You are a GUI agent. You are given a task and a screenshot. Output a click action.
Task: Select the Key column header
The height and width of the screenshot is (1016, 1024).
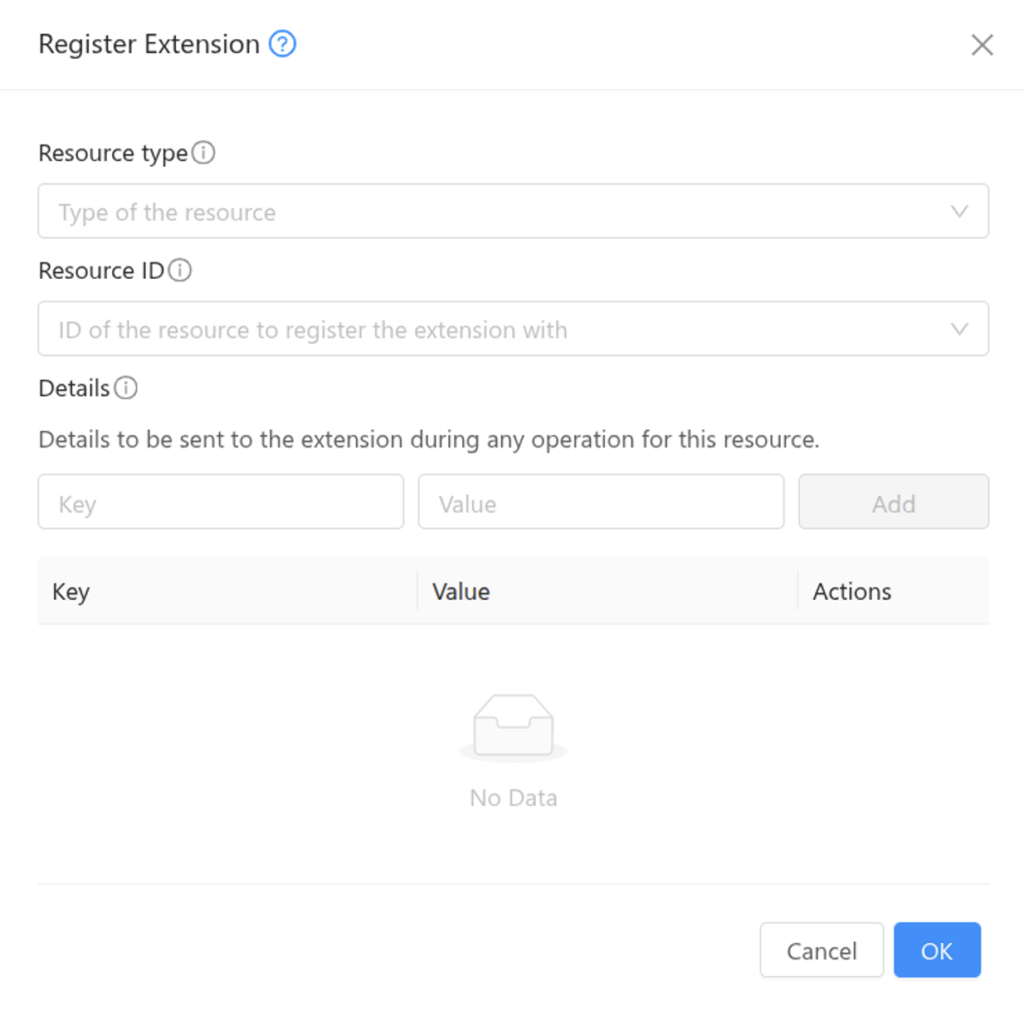point(70,591)
